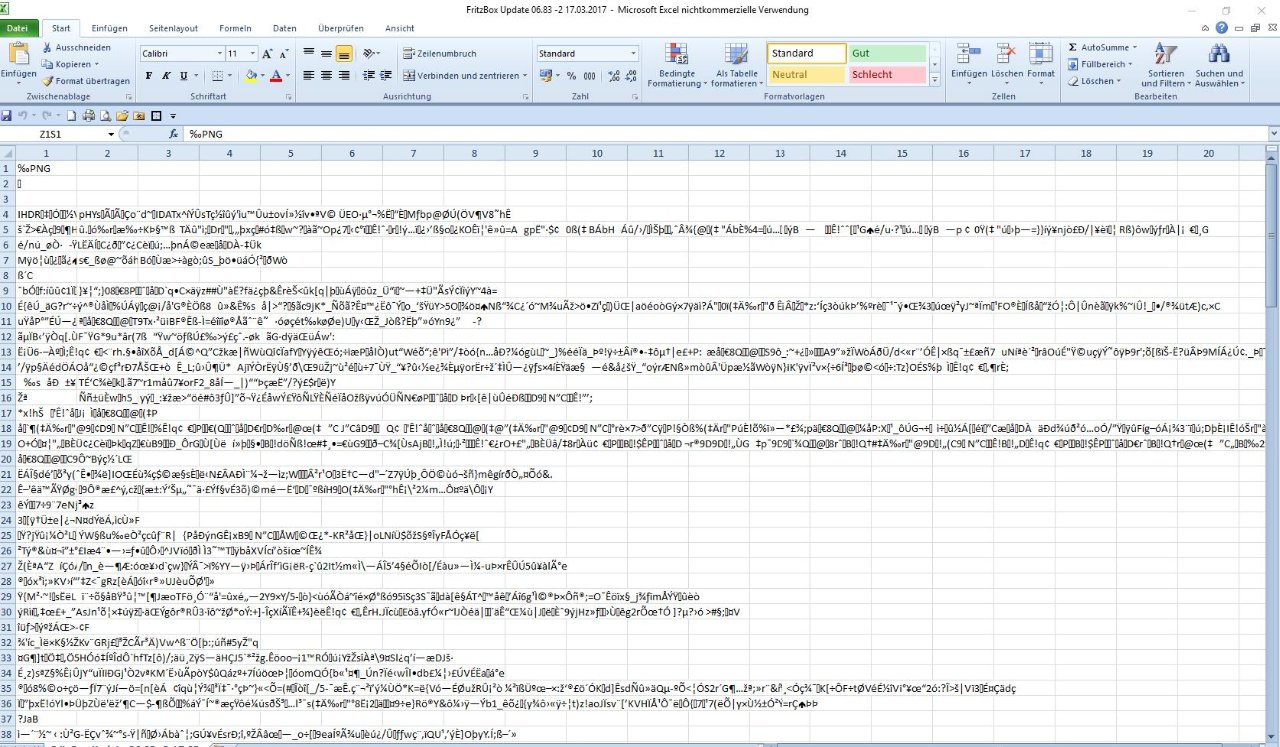Open number format Standard dropdown
Image resolution: width=1280 pixels, height=747 pixels.
click(x=633, y=53)
